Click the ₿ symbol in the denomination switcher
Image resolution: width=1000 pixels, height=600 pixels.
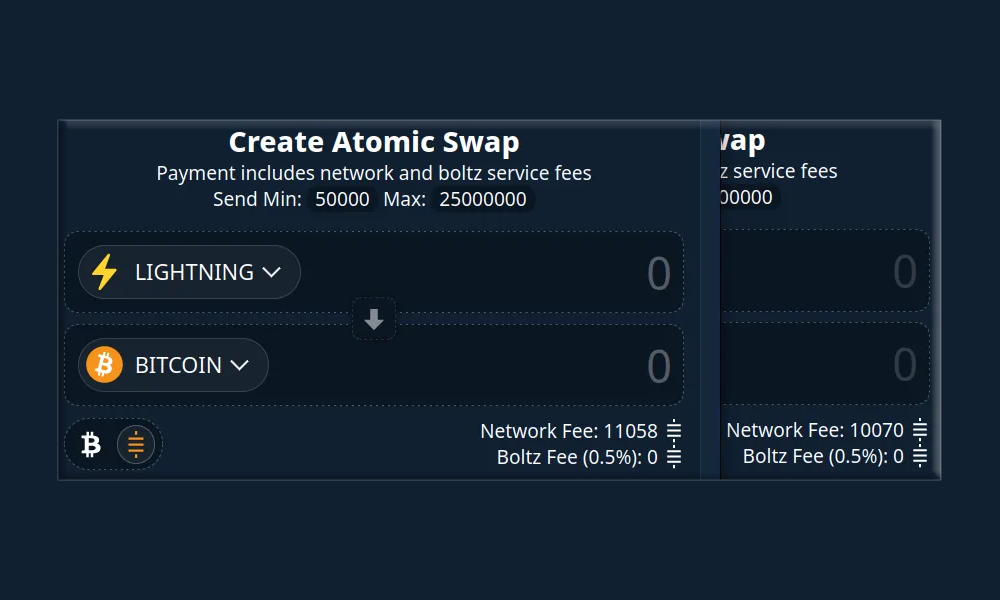91,443
